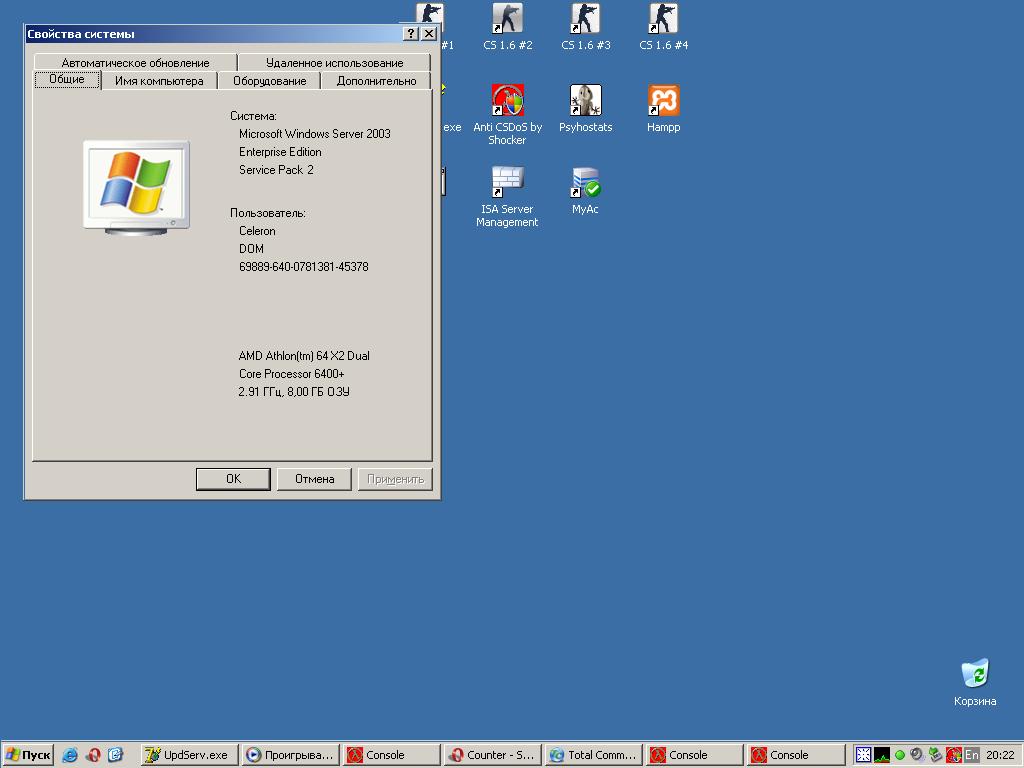Click the Core Processor 6400+ text

[x=292, y=374]
